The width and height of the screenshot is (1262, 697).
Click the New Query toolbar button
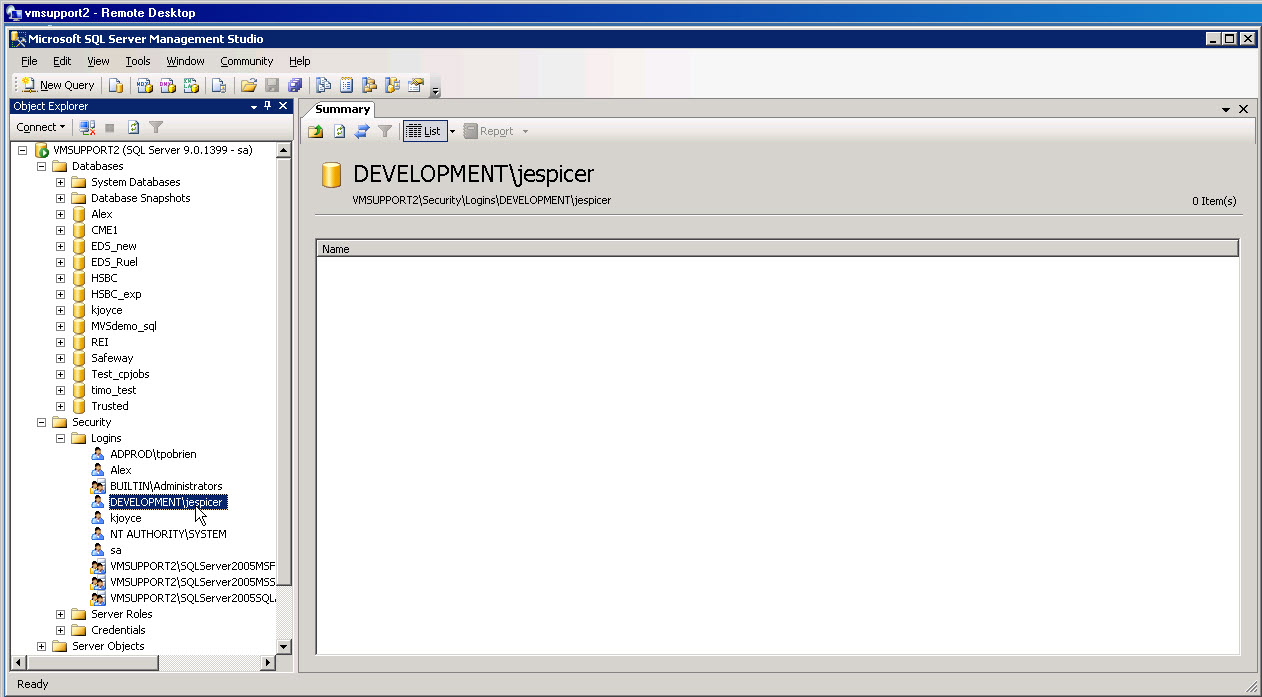58,85
